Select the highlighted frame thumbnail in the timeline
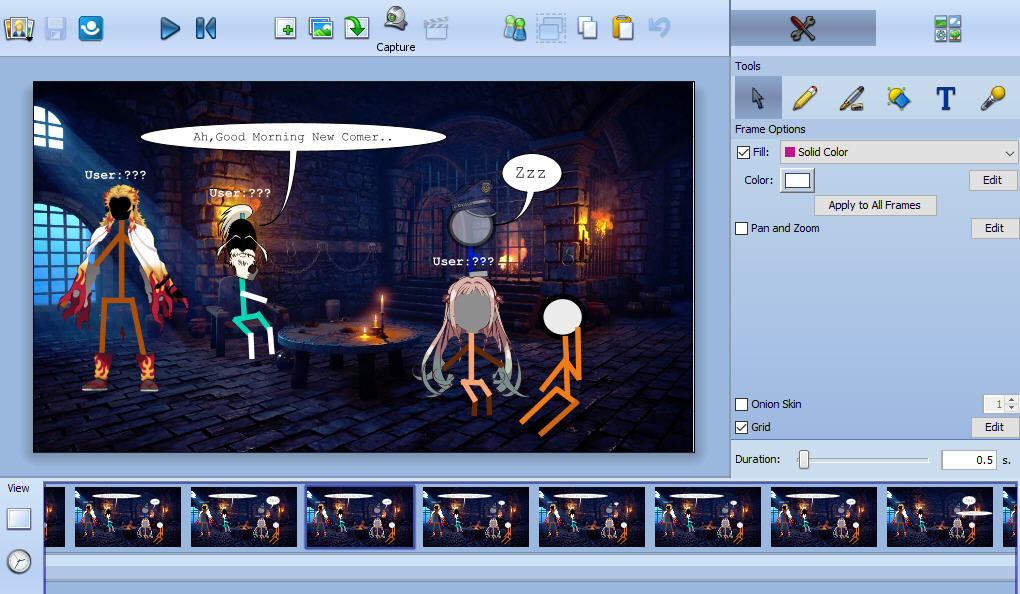This screenshot has width=1020, height=594. click(359, 516)
